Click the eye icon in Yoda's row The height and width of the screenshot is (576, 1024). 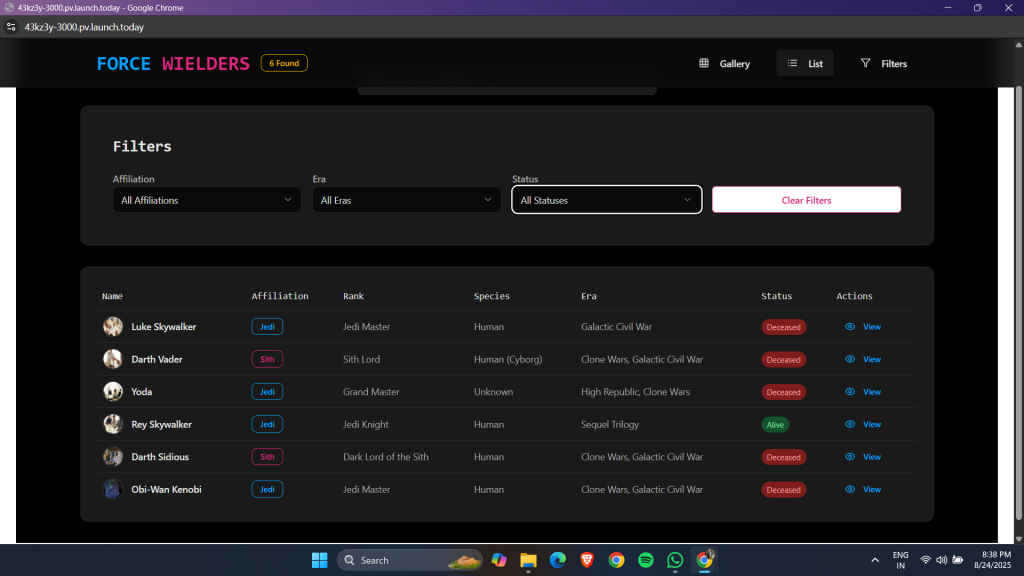[x=850, y=392]
